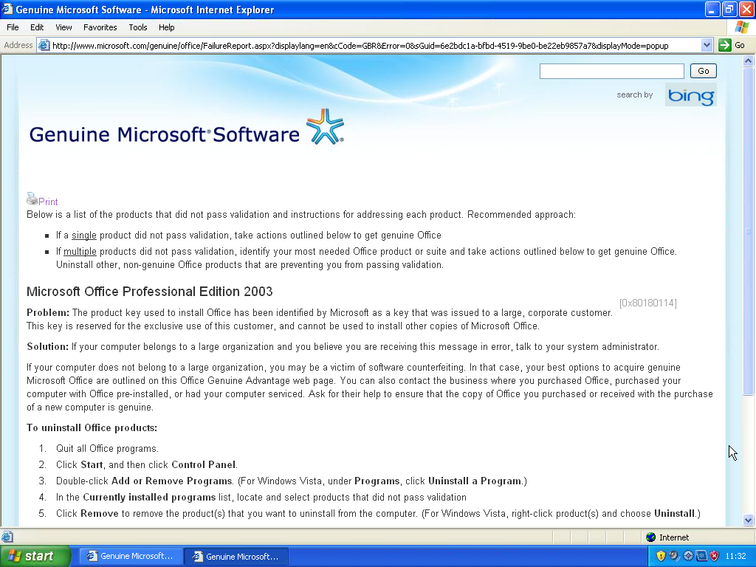Click the blue monitor tray icon
This screenshot has width=756, height=567.
click(x=702, y=556)
